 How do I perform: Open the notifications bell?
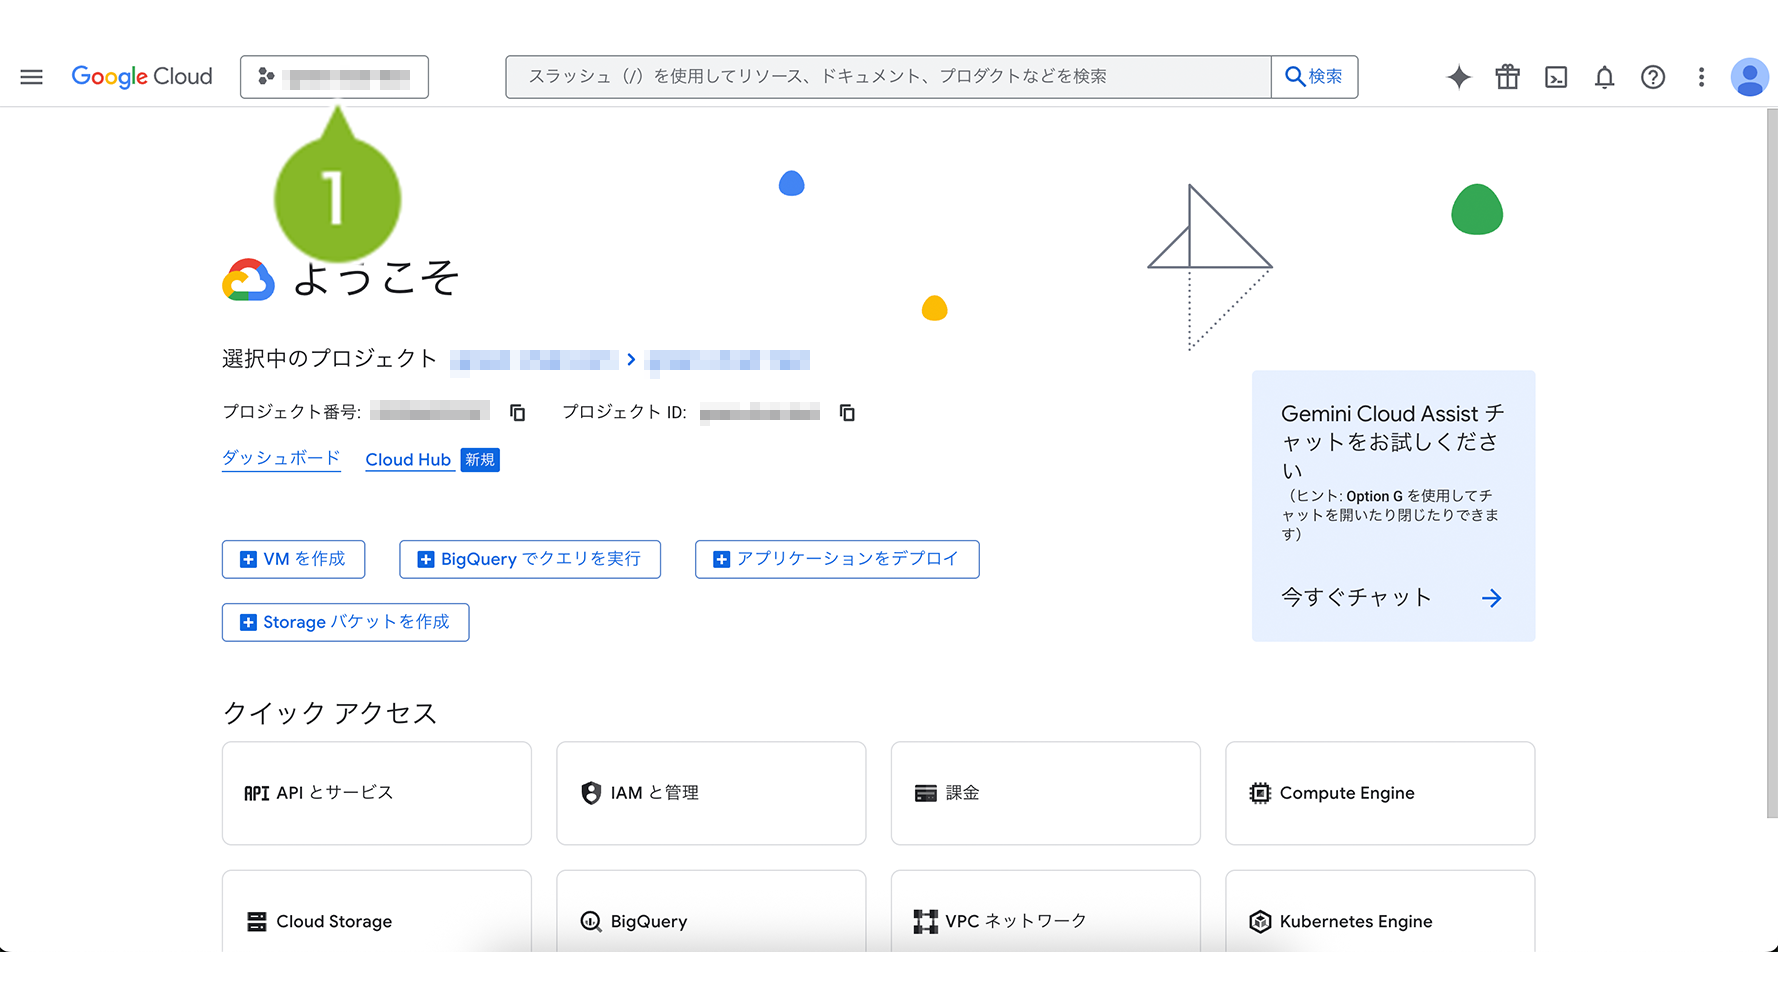[x=1604, y=77]
